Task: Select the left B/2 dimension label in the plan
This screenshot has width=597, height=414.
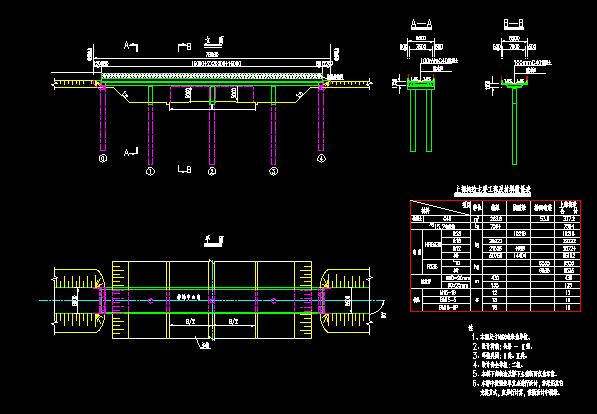Action: [190, 322]
